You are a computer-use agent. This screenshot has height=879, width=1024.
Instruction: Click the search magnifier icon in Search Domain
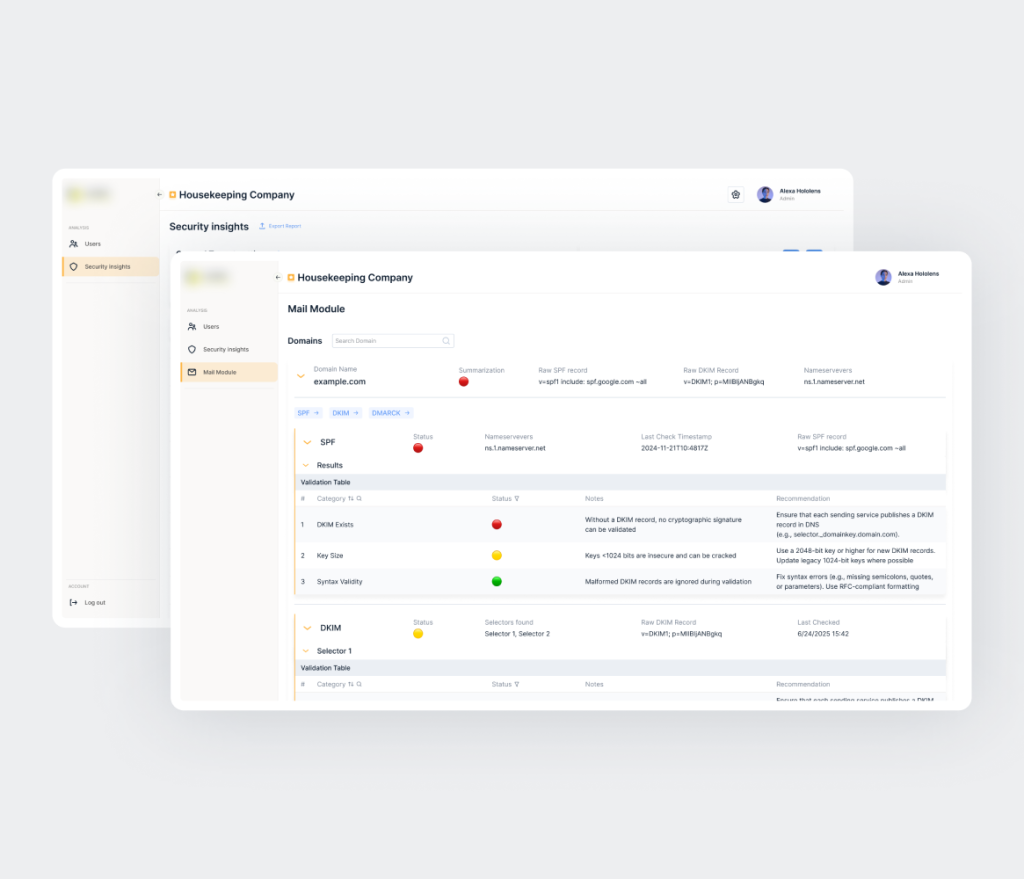point(446,340)
